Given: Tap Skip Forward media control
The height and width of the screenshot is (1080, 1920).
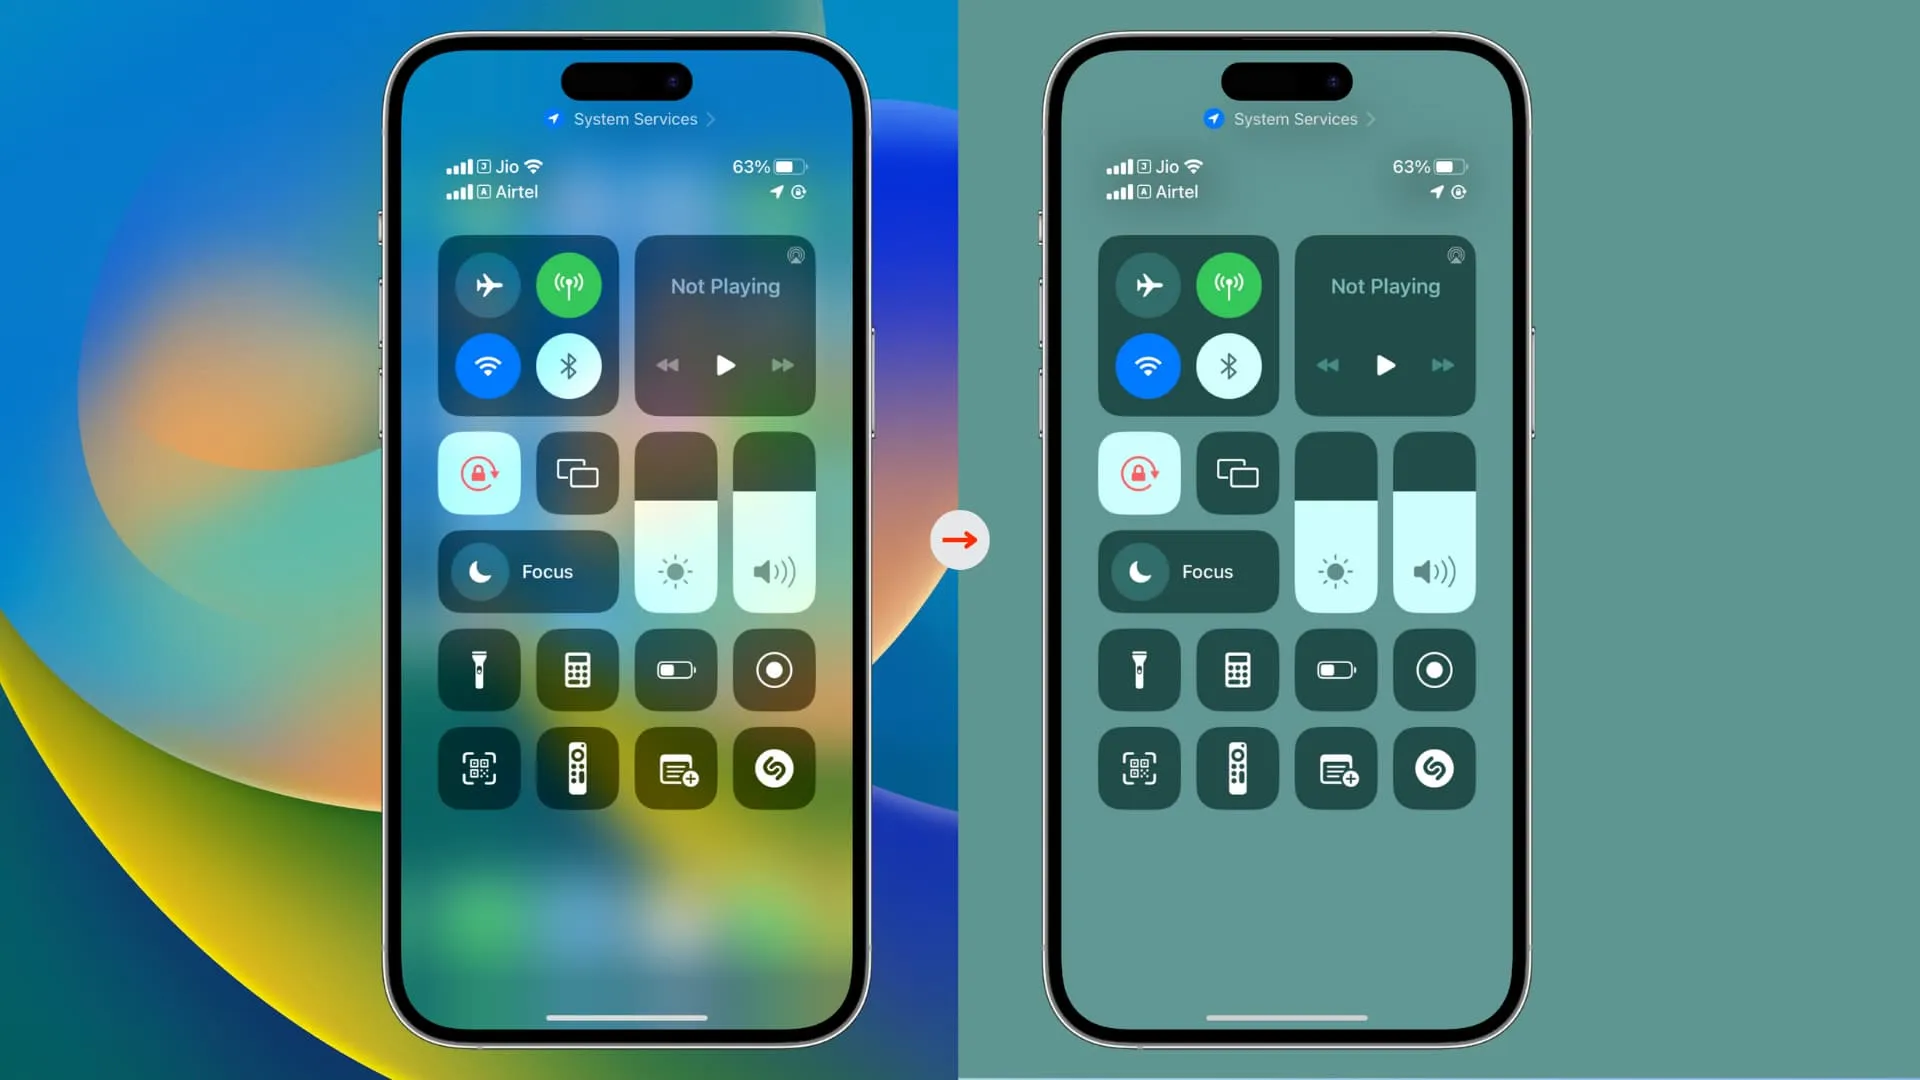Looking at the screenshot, I should (x=781, y=365).
